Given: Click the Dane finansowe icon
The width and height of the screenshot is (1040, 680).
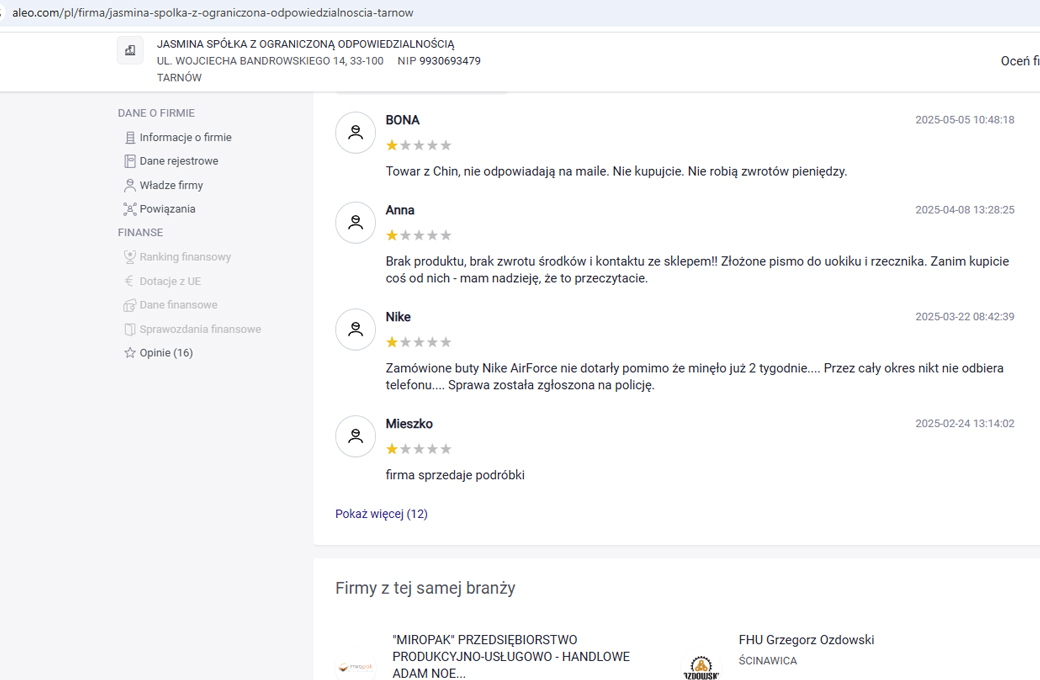Looking at the screenshot, I should [130, 305].
